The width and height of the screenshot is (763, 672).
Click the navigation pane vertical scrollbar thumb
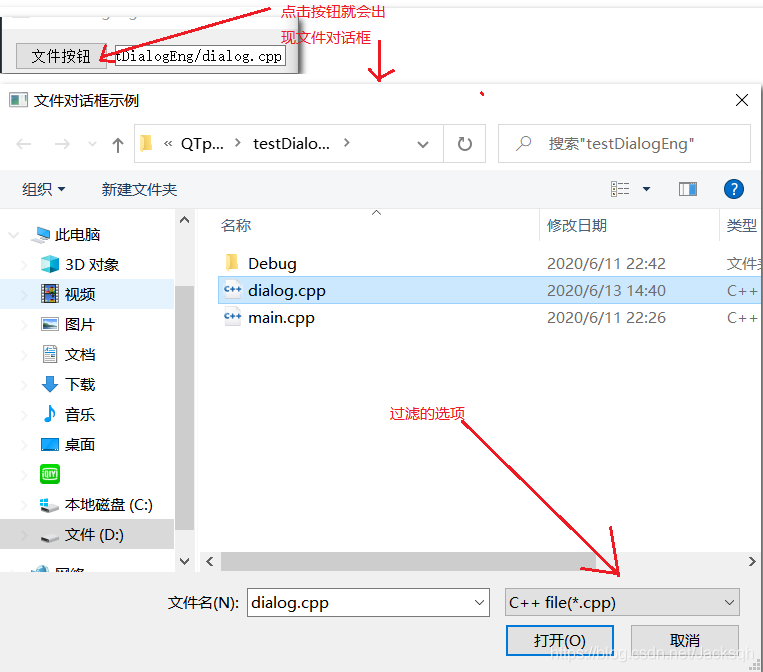(x=184, y=407)
